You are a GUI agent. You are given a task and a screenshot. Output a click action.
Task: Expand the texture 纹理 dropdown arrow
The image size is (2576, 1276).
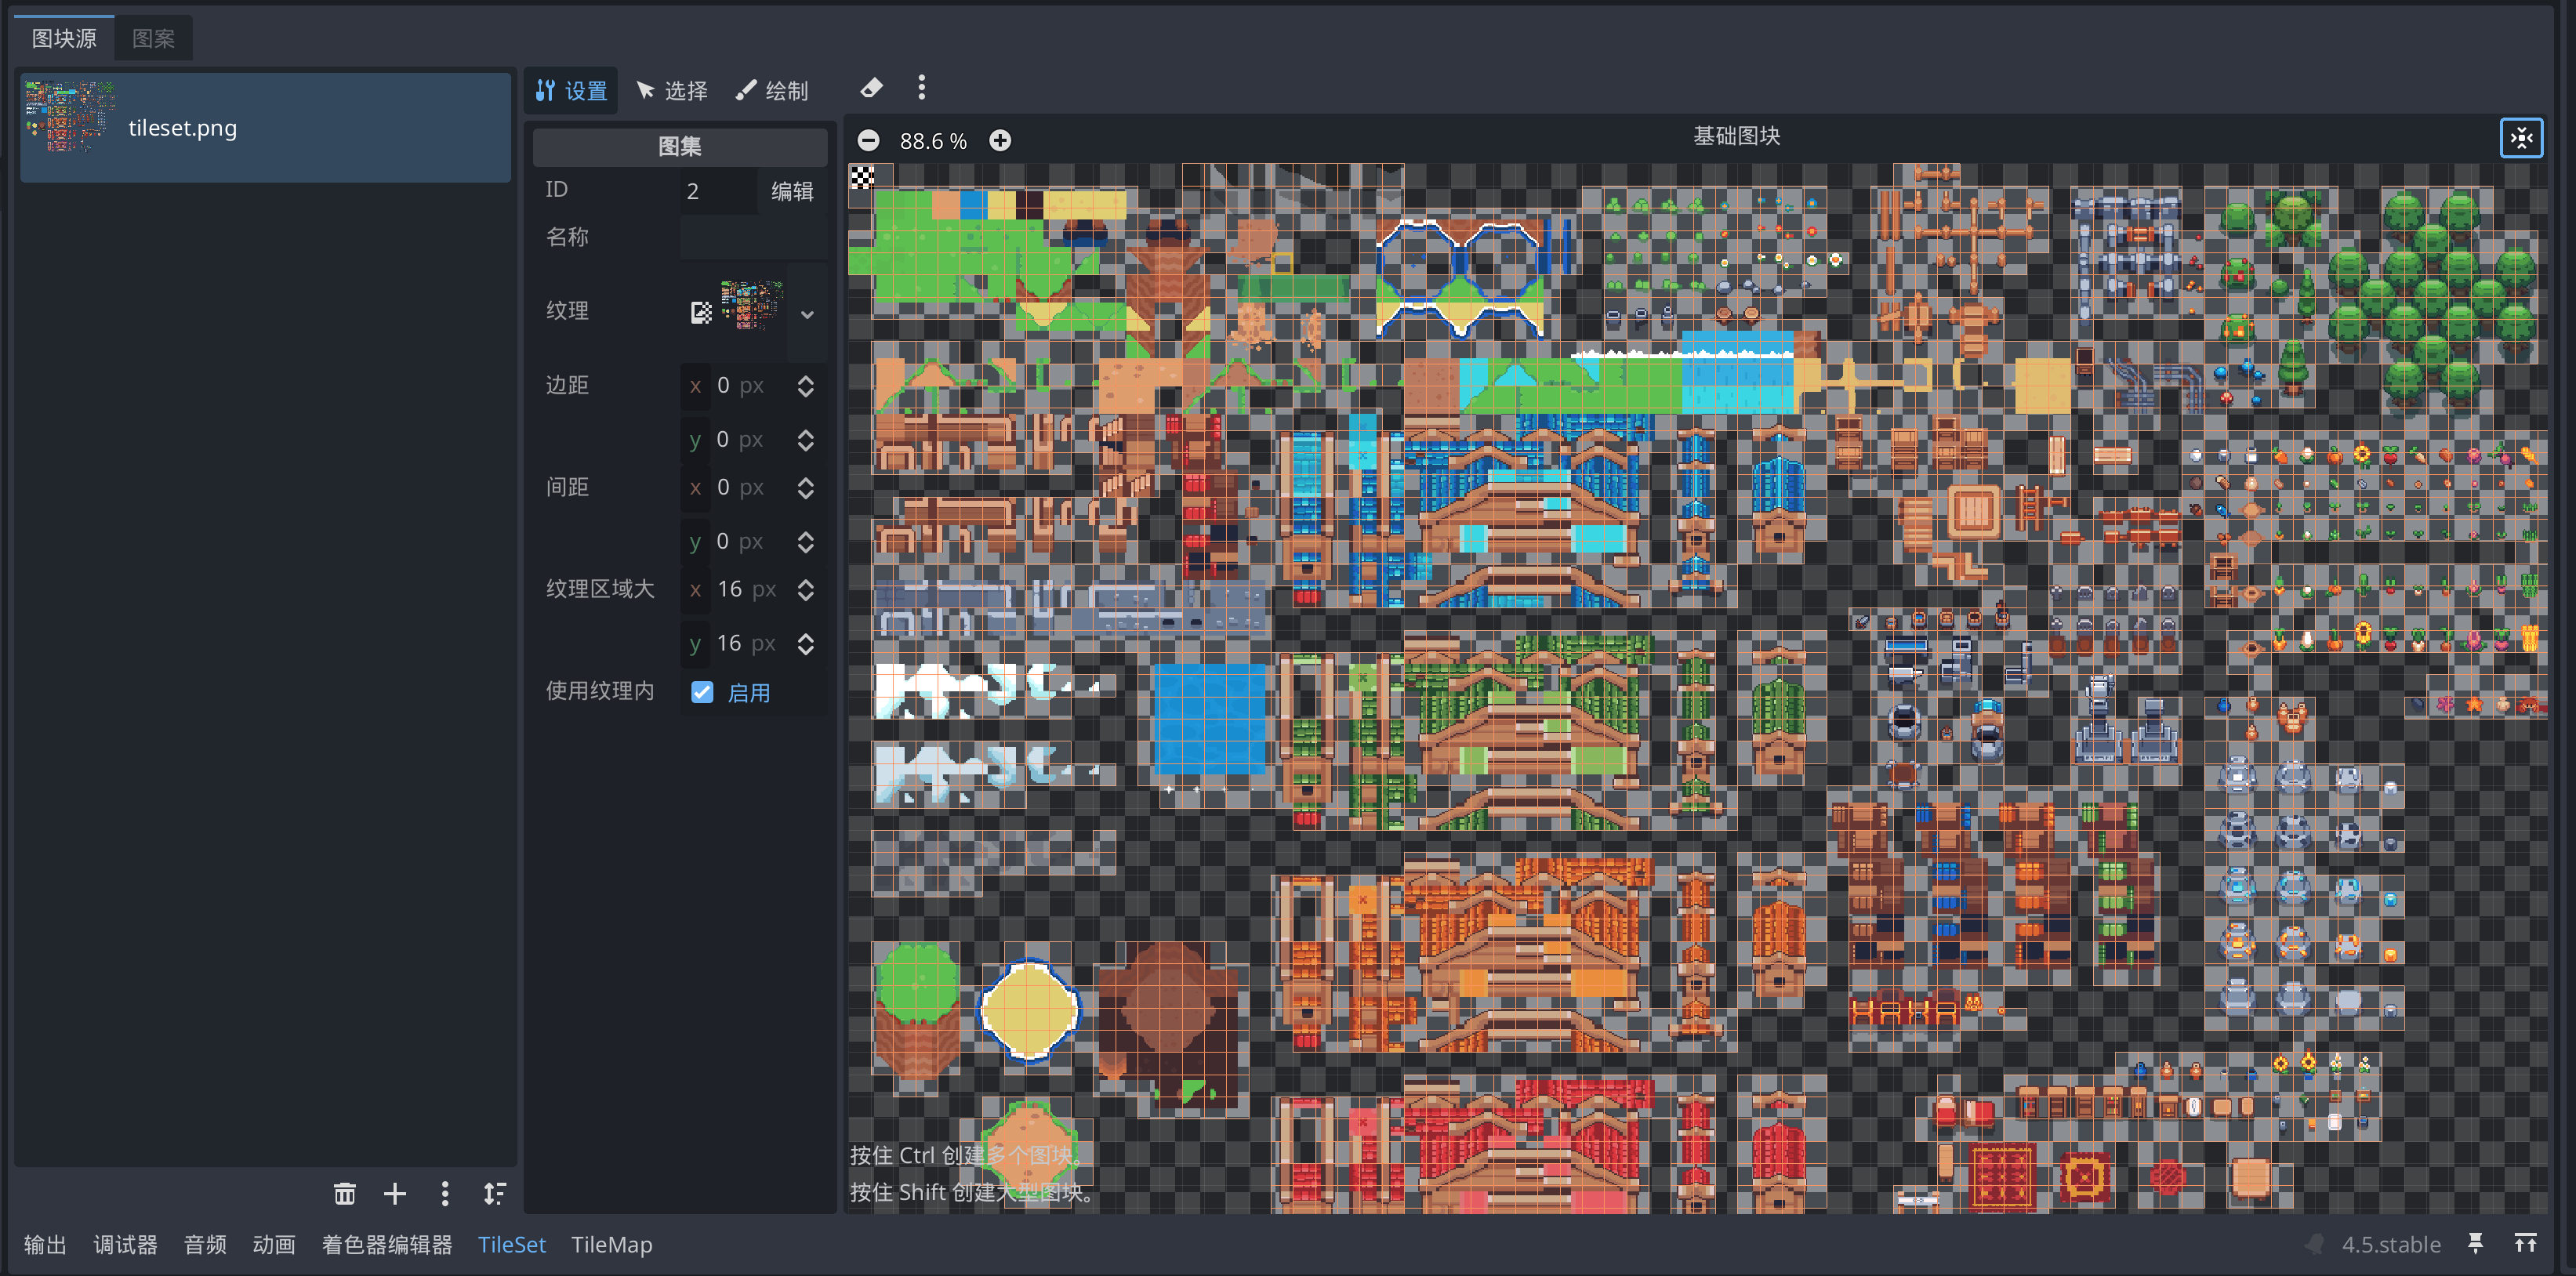click(x=806, y=314)
